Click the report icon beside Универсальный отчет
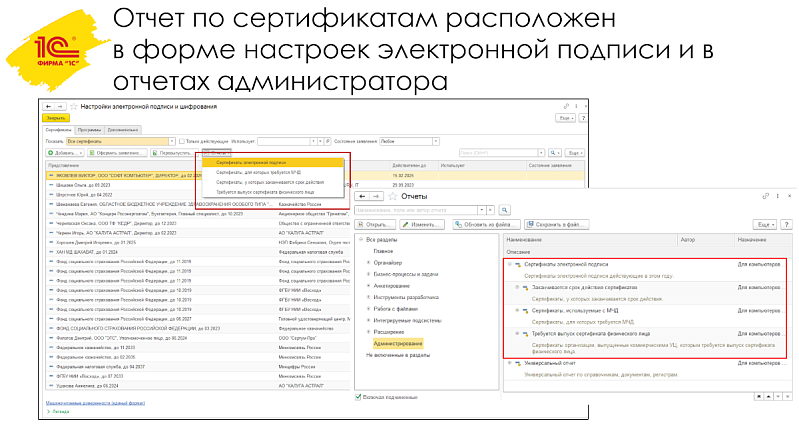Image resolution: width=799 pixels, height=425 pixels. pyautogui.click(x=518, y=363)
